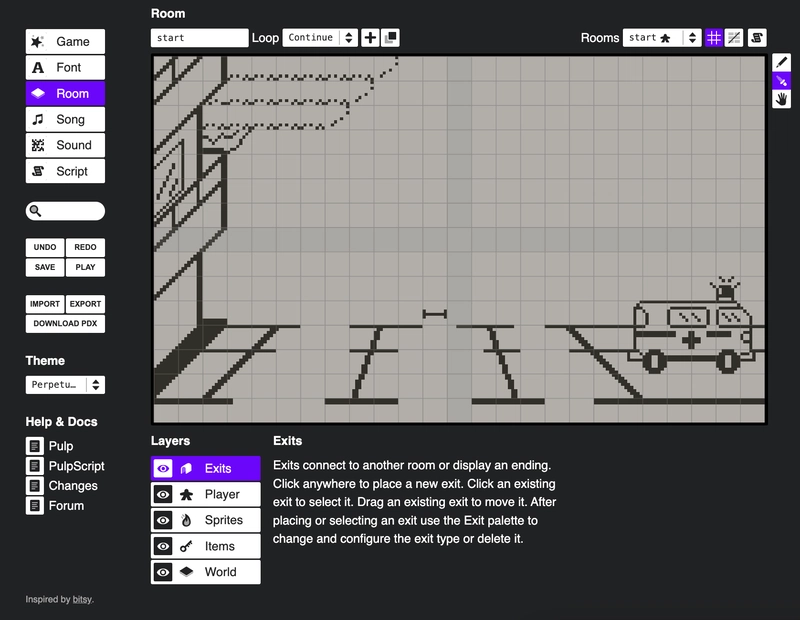The image size is (800, 620).
Task: Click the PulpScript document icon
Action: 35,466
